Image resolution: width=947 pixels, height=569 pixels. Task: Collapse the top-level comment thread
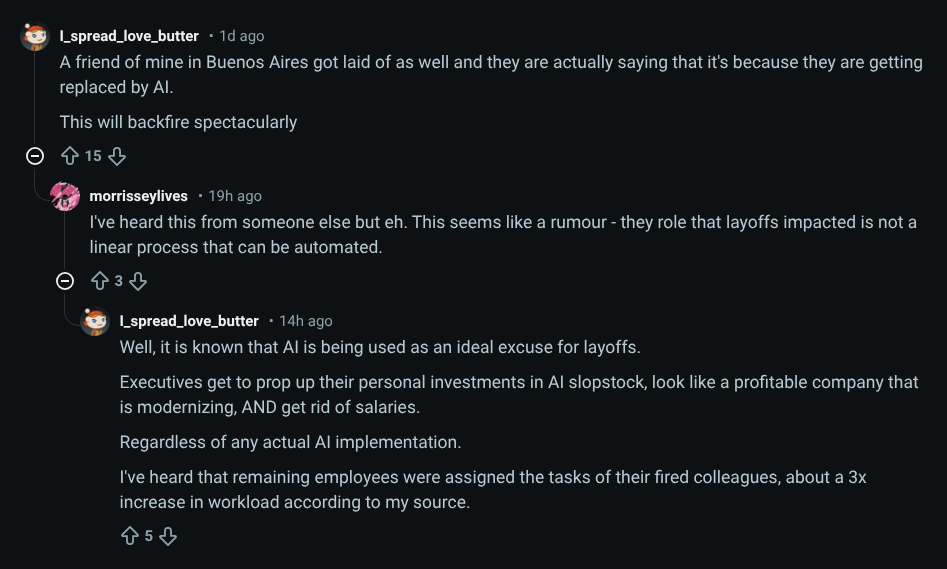tap(35, 156)
